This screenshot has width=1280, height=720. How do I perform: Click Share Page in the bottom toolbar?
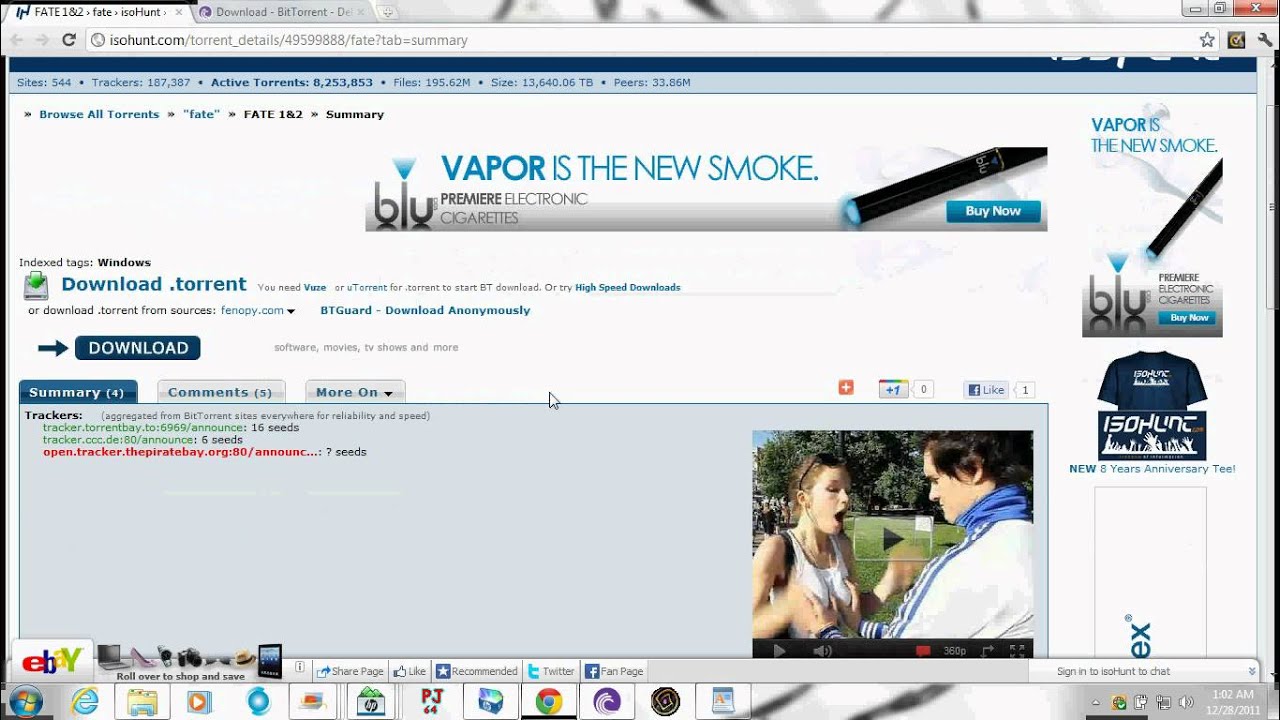350,671
